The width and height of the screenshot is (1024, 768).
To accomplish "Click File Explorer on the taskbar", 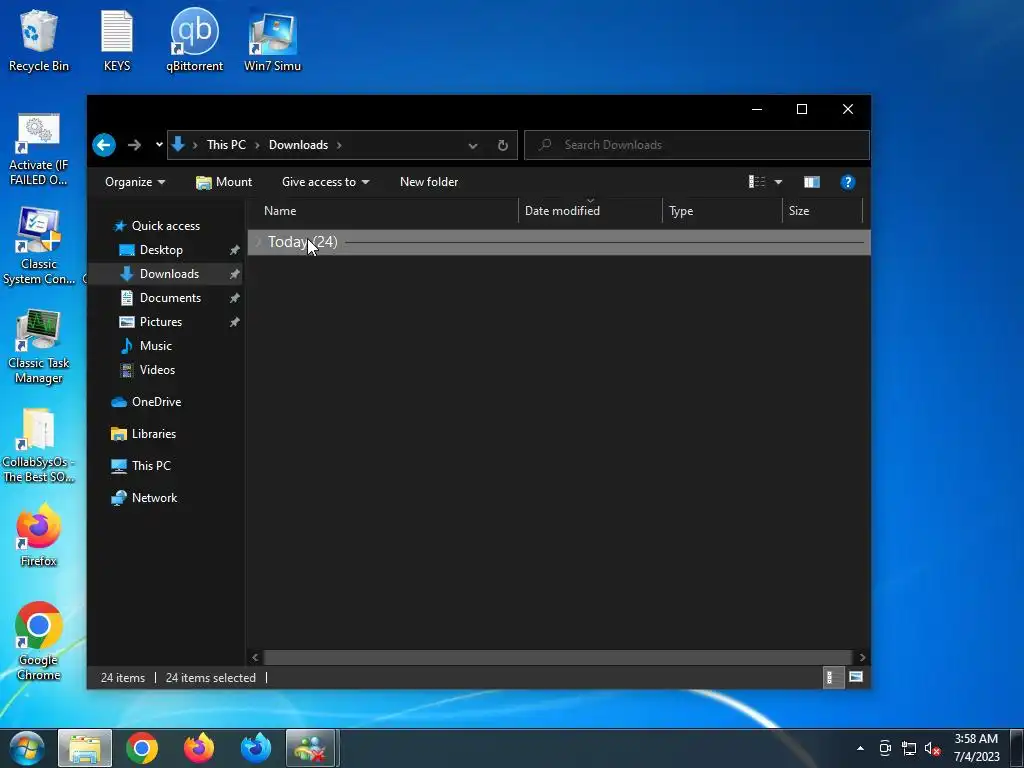I will pos(85,748).
